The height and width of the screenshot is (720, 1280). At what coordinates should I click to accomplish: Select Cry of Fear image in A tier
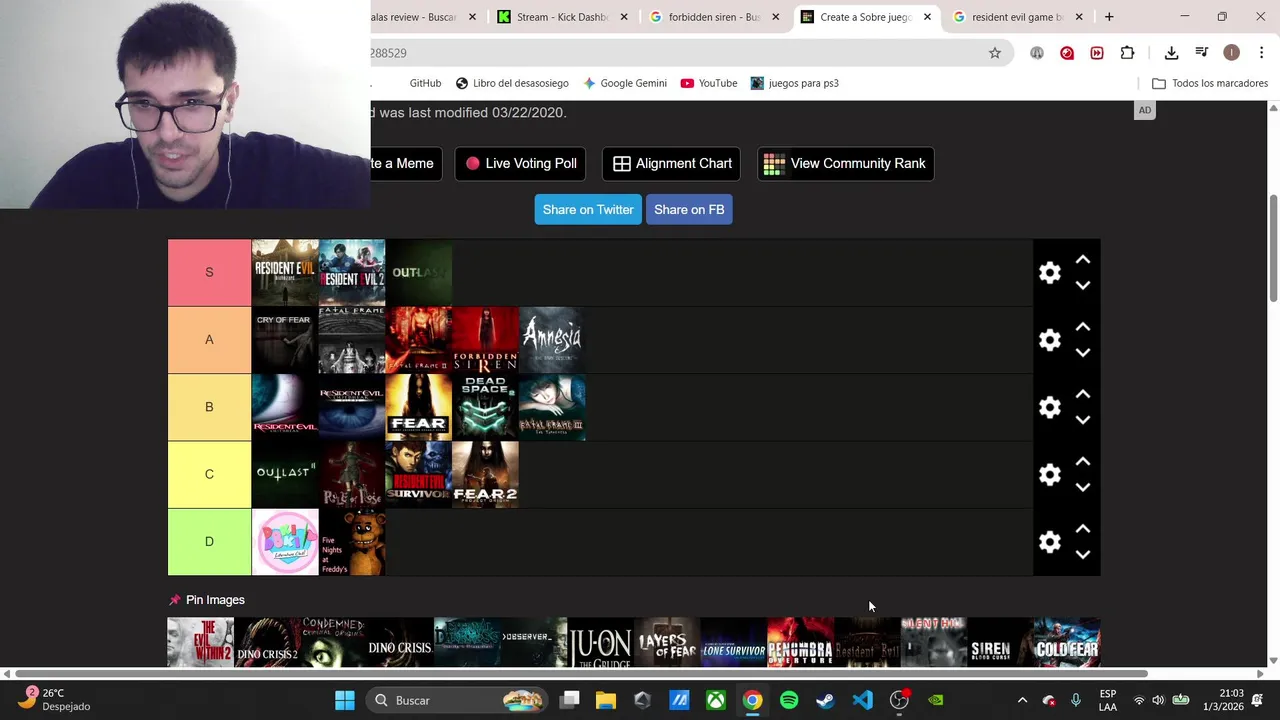coord(285,340)
